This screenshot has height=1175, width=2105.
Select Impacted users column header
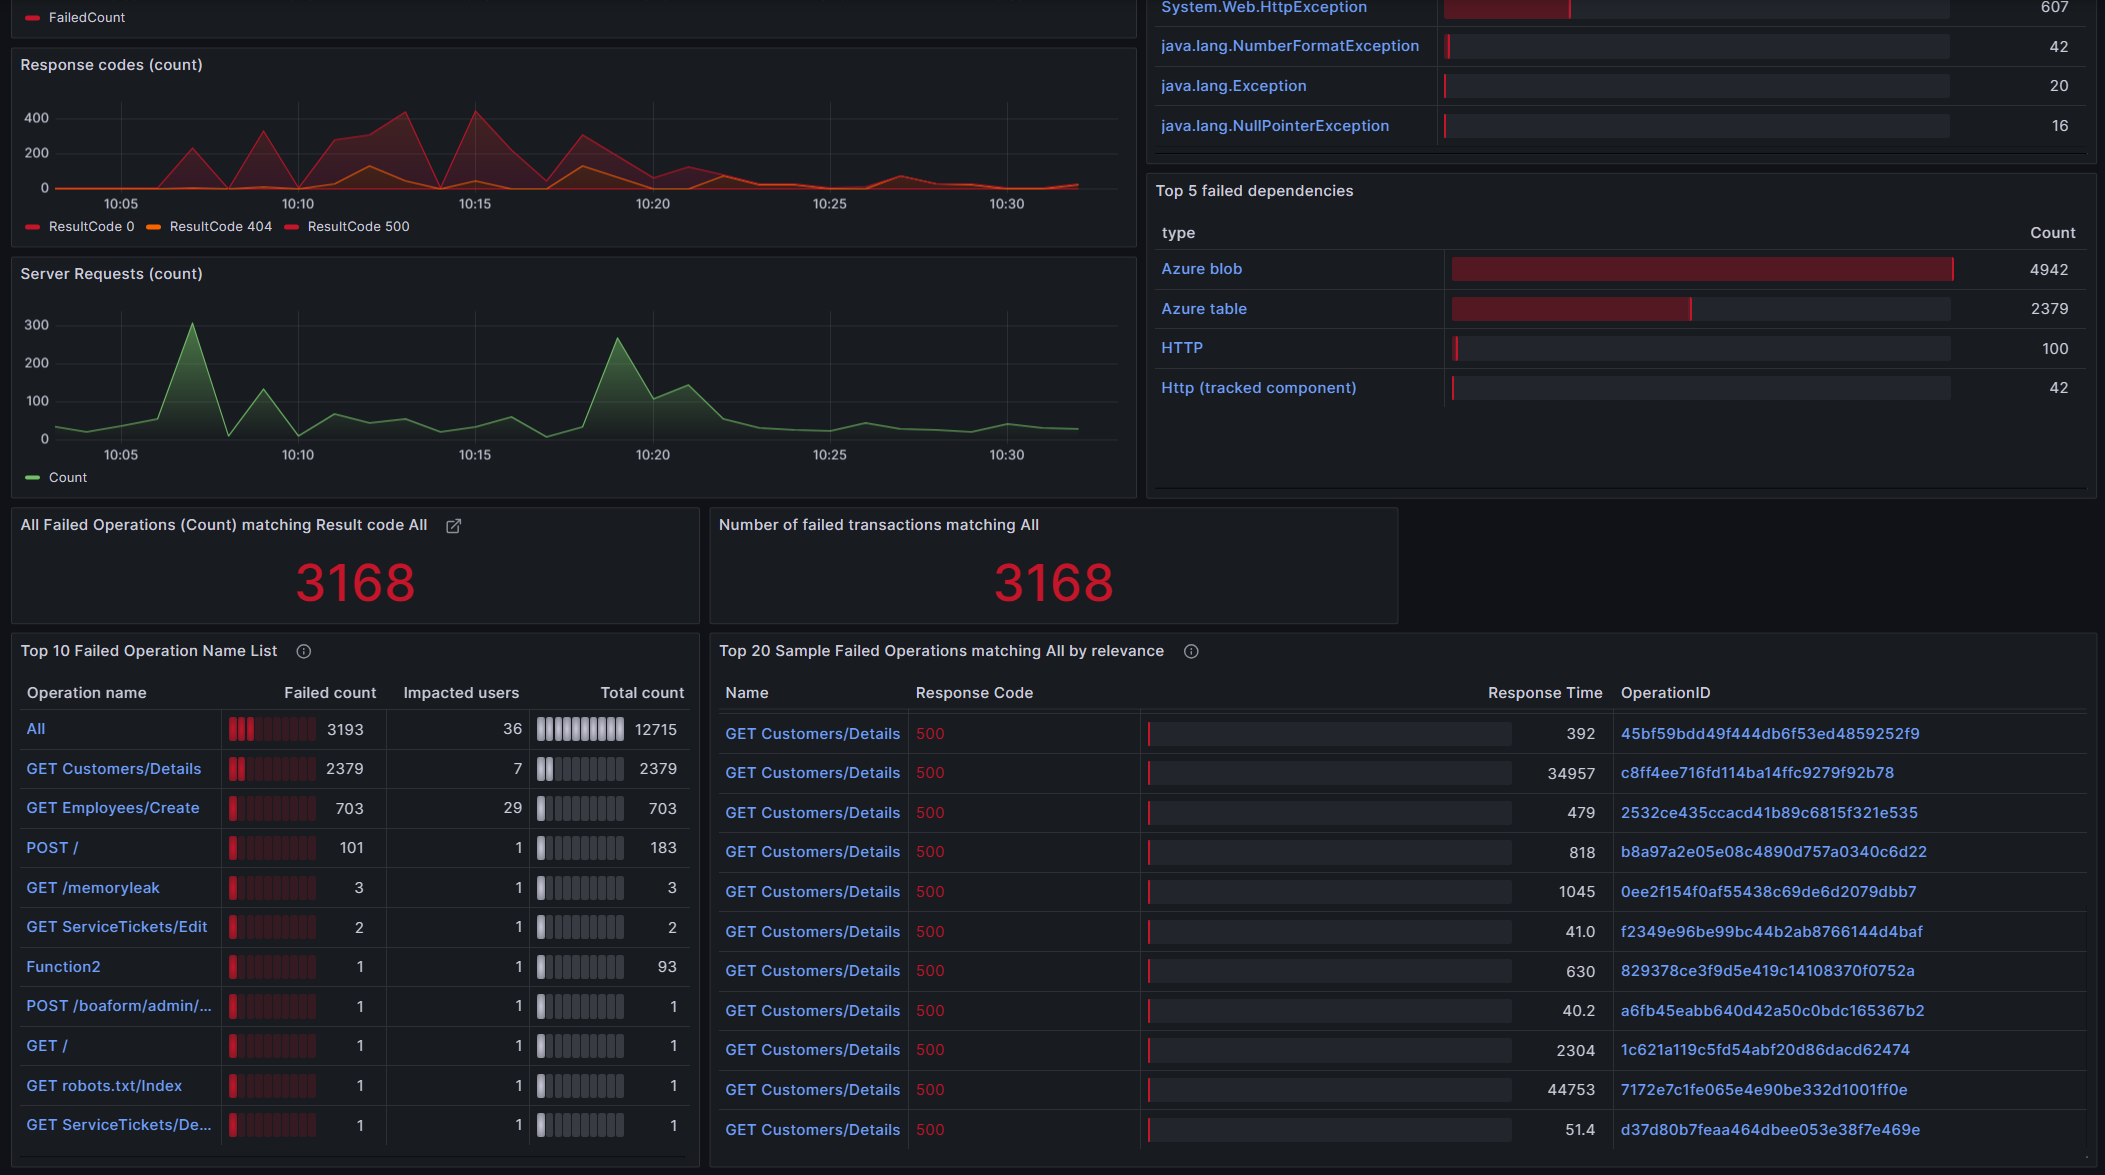tap(460, 693)
